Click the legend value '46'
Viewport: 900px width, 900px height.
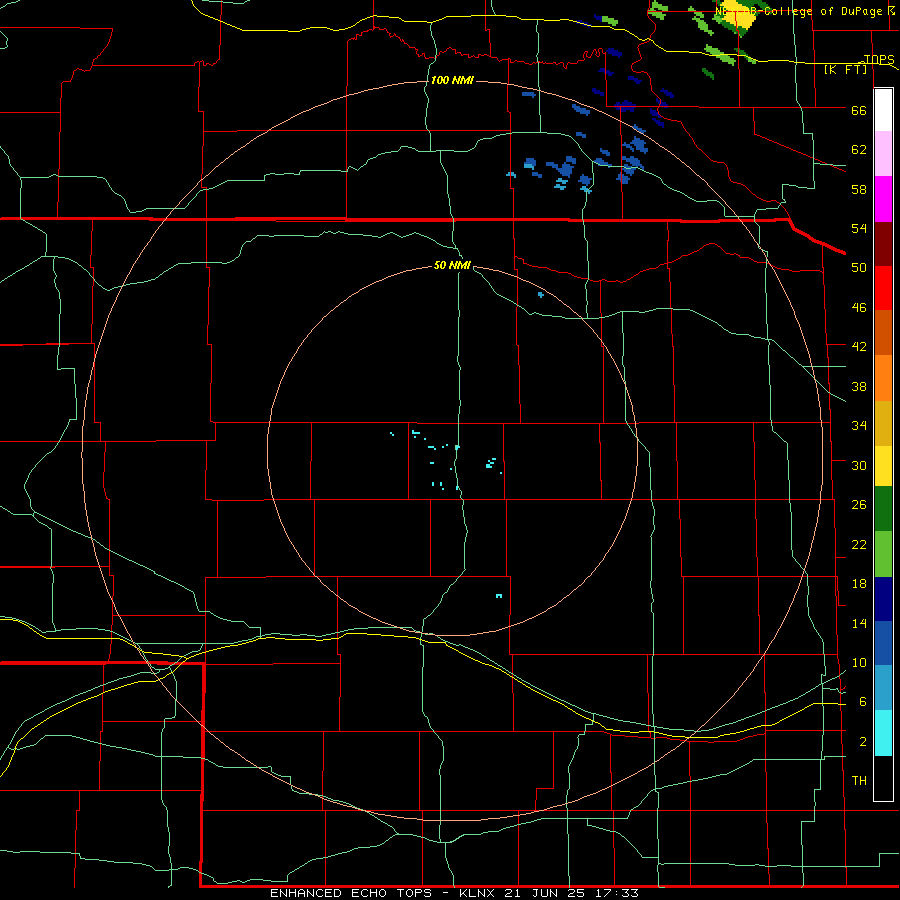coord(859,307)
